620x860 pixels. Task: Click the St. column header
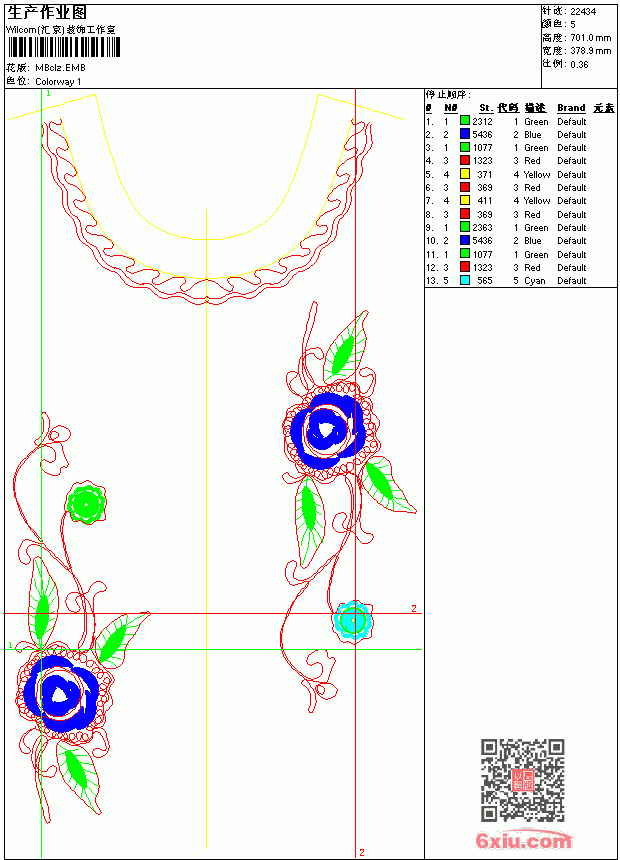(486, 108)
